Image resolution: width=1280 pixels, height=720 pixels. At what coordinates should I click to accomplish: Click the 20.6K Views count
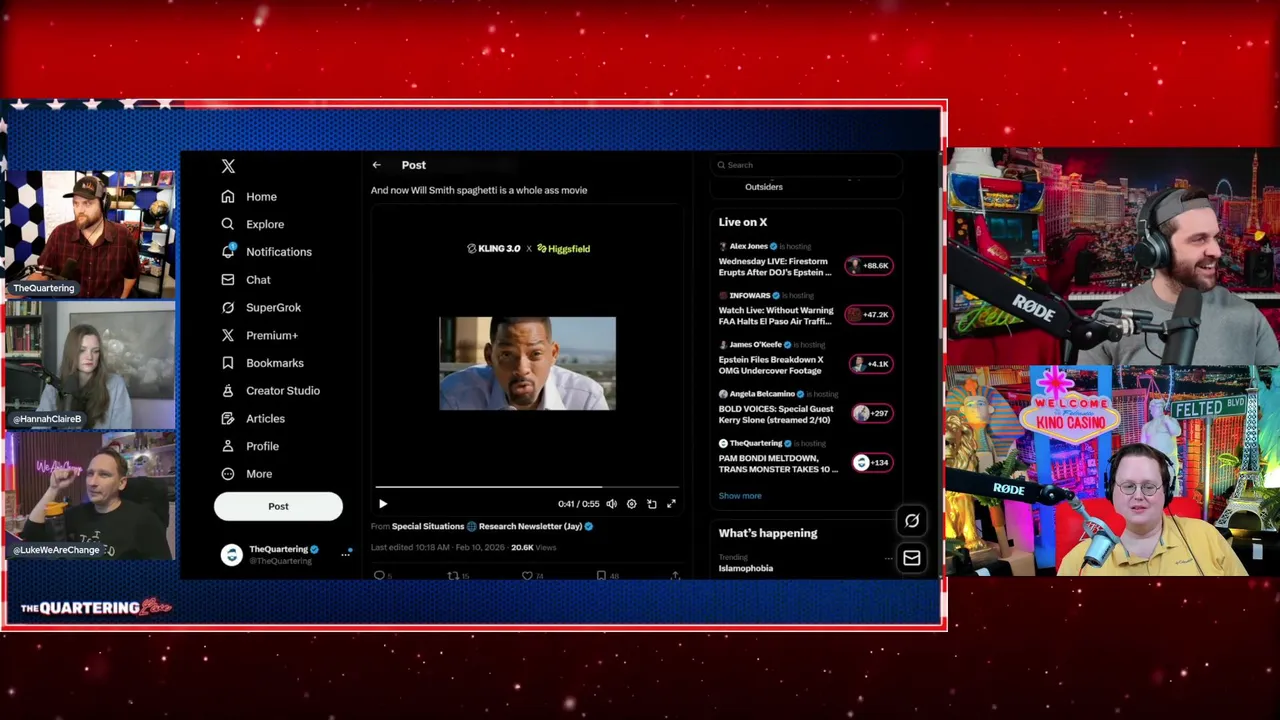tap(534, 547)
